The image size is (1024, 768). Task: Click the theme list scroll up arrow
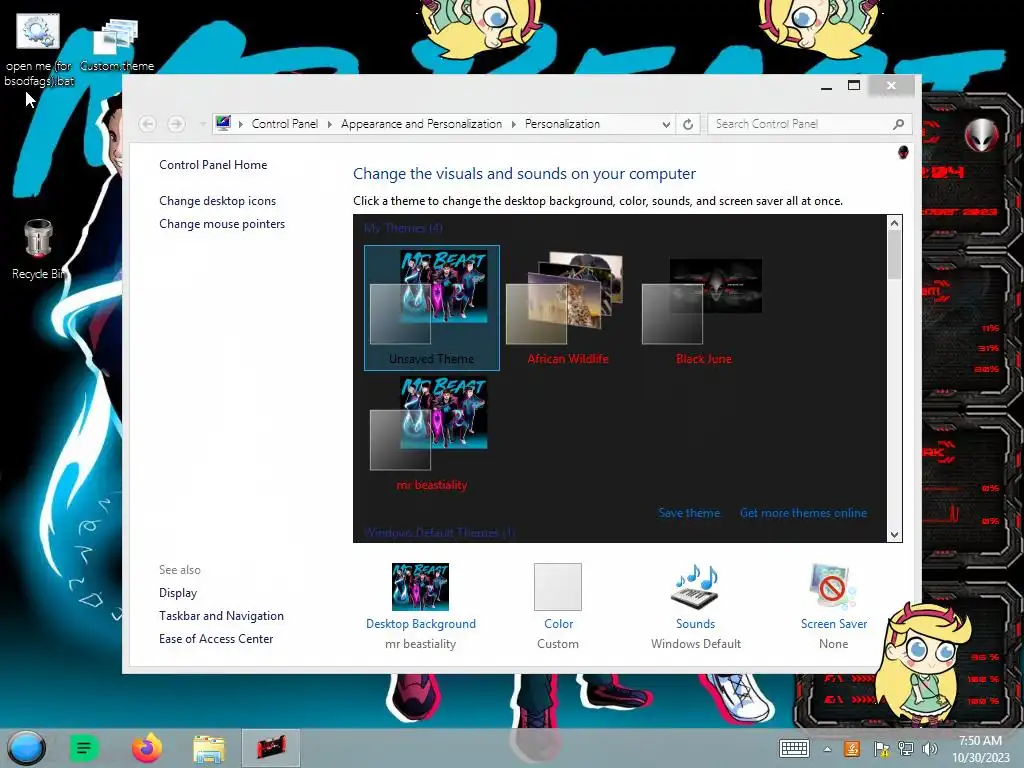tap(894, 223)
